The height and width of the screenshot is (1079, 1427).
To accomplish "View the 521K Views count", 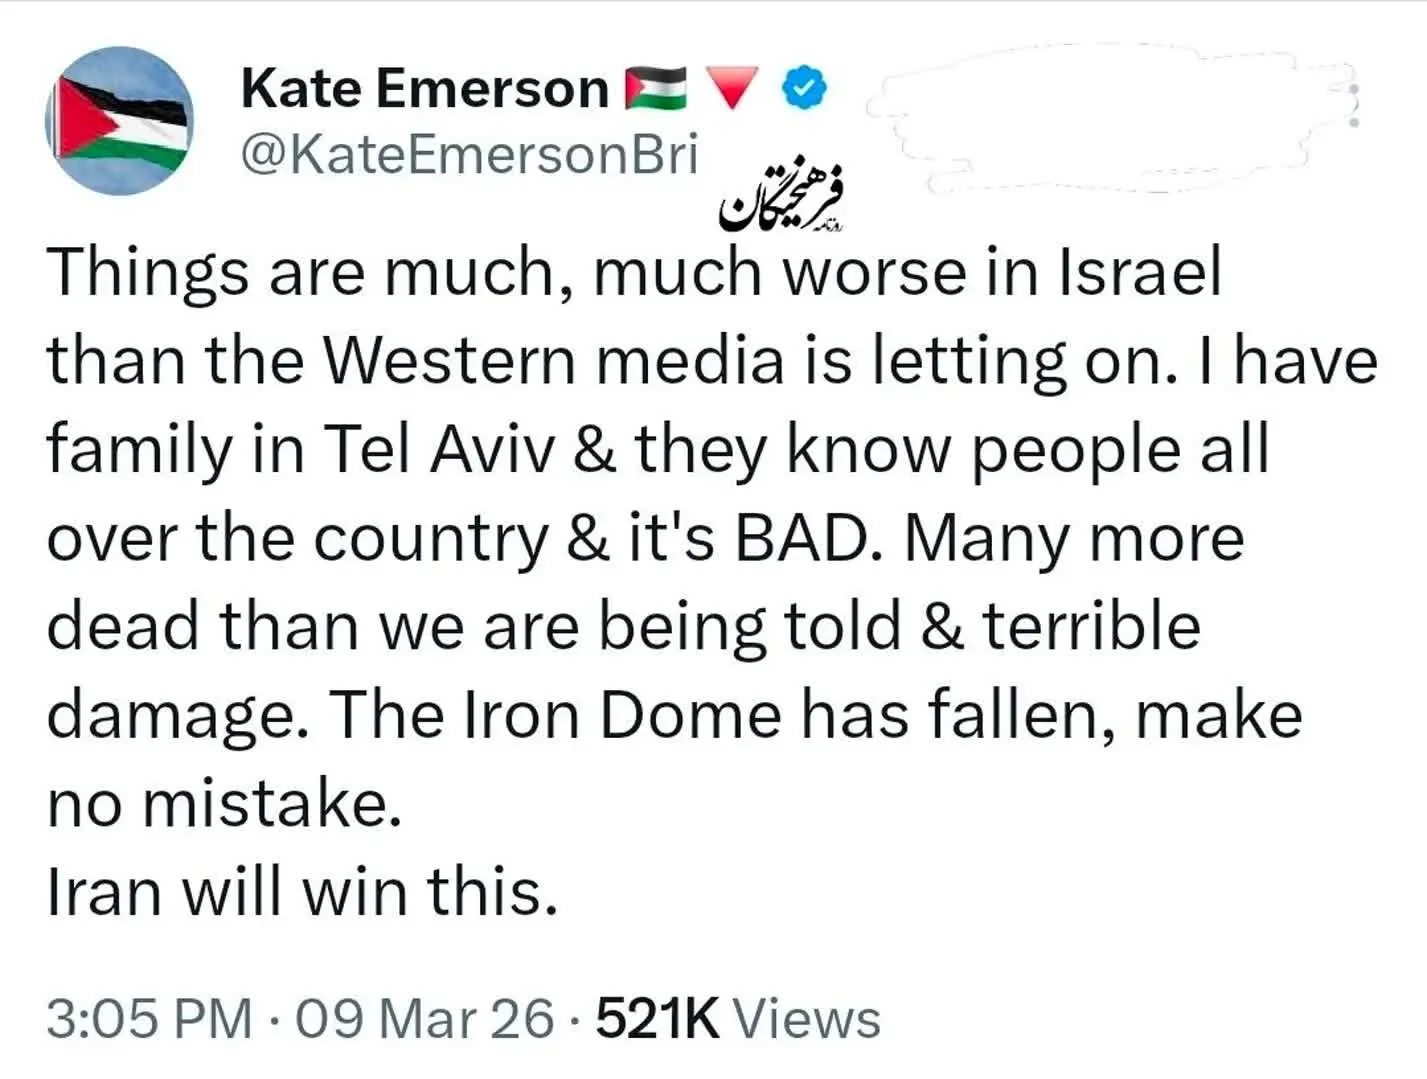I will coord(738,1020).
